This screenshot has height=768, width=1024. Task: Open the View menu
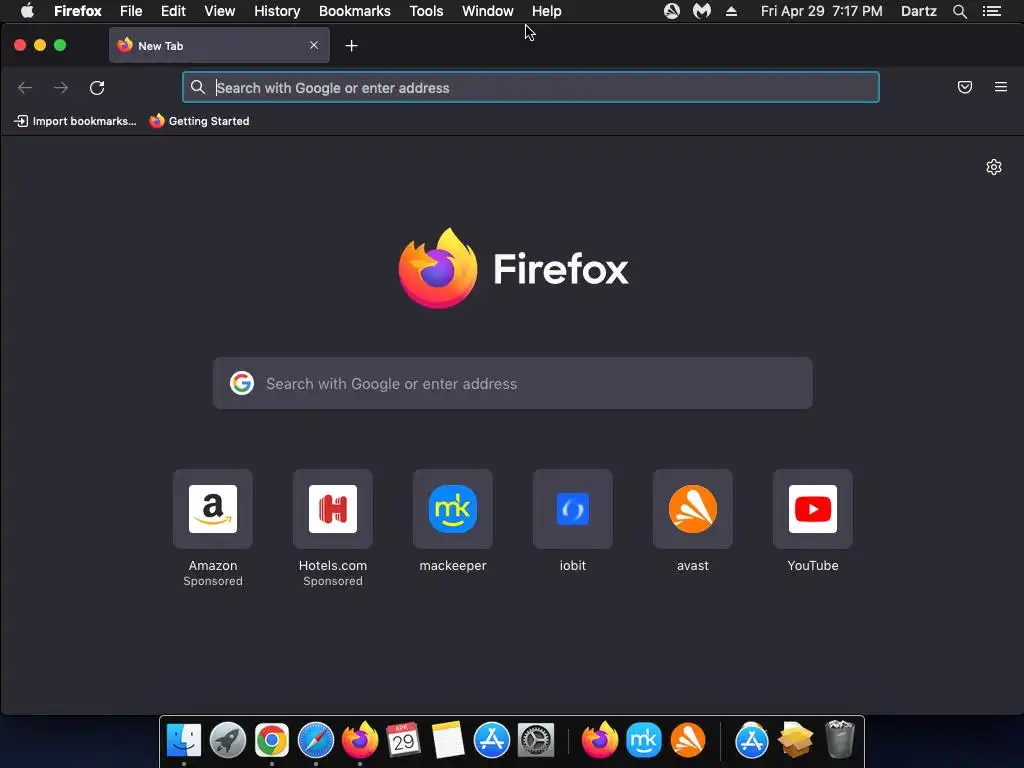[219, 11]
